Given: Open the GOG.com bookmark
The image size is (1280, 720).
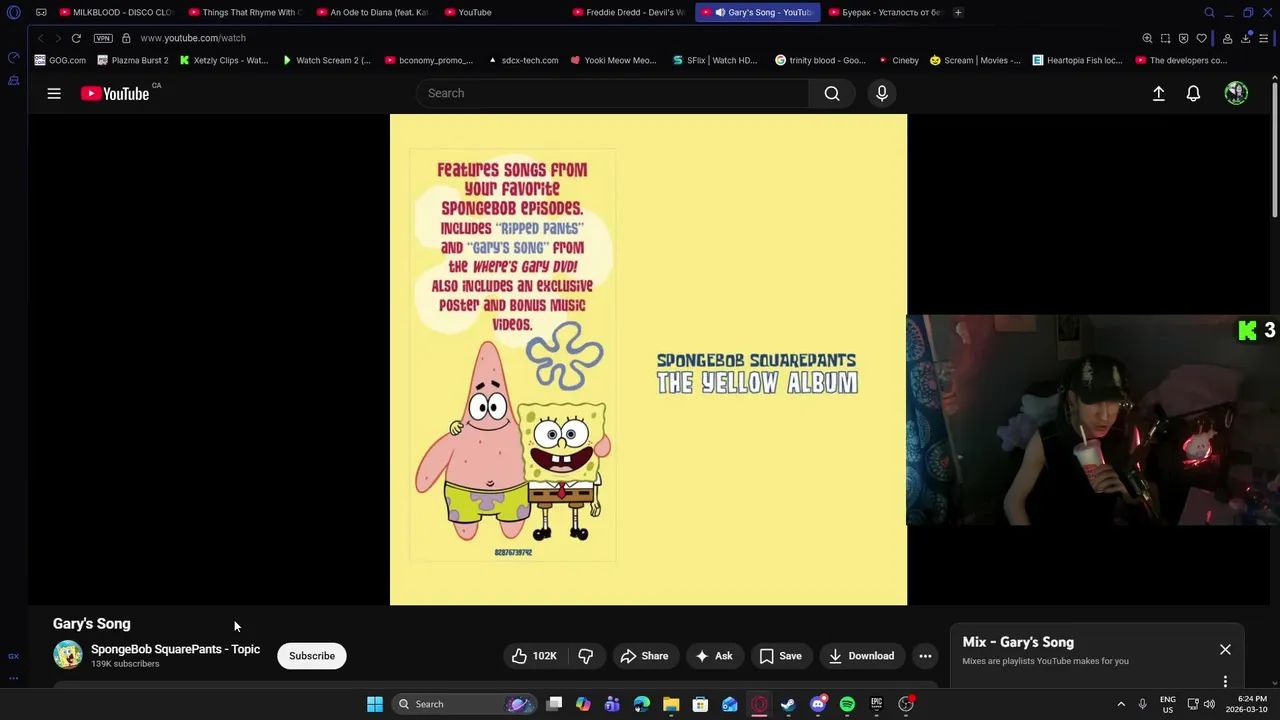Looking at the screenshot, I should (x=60, y=60).
